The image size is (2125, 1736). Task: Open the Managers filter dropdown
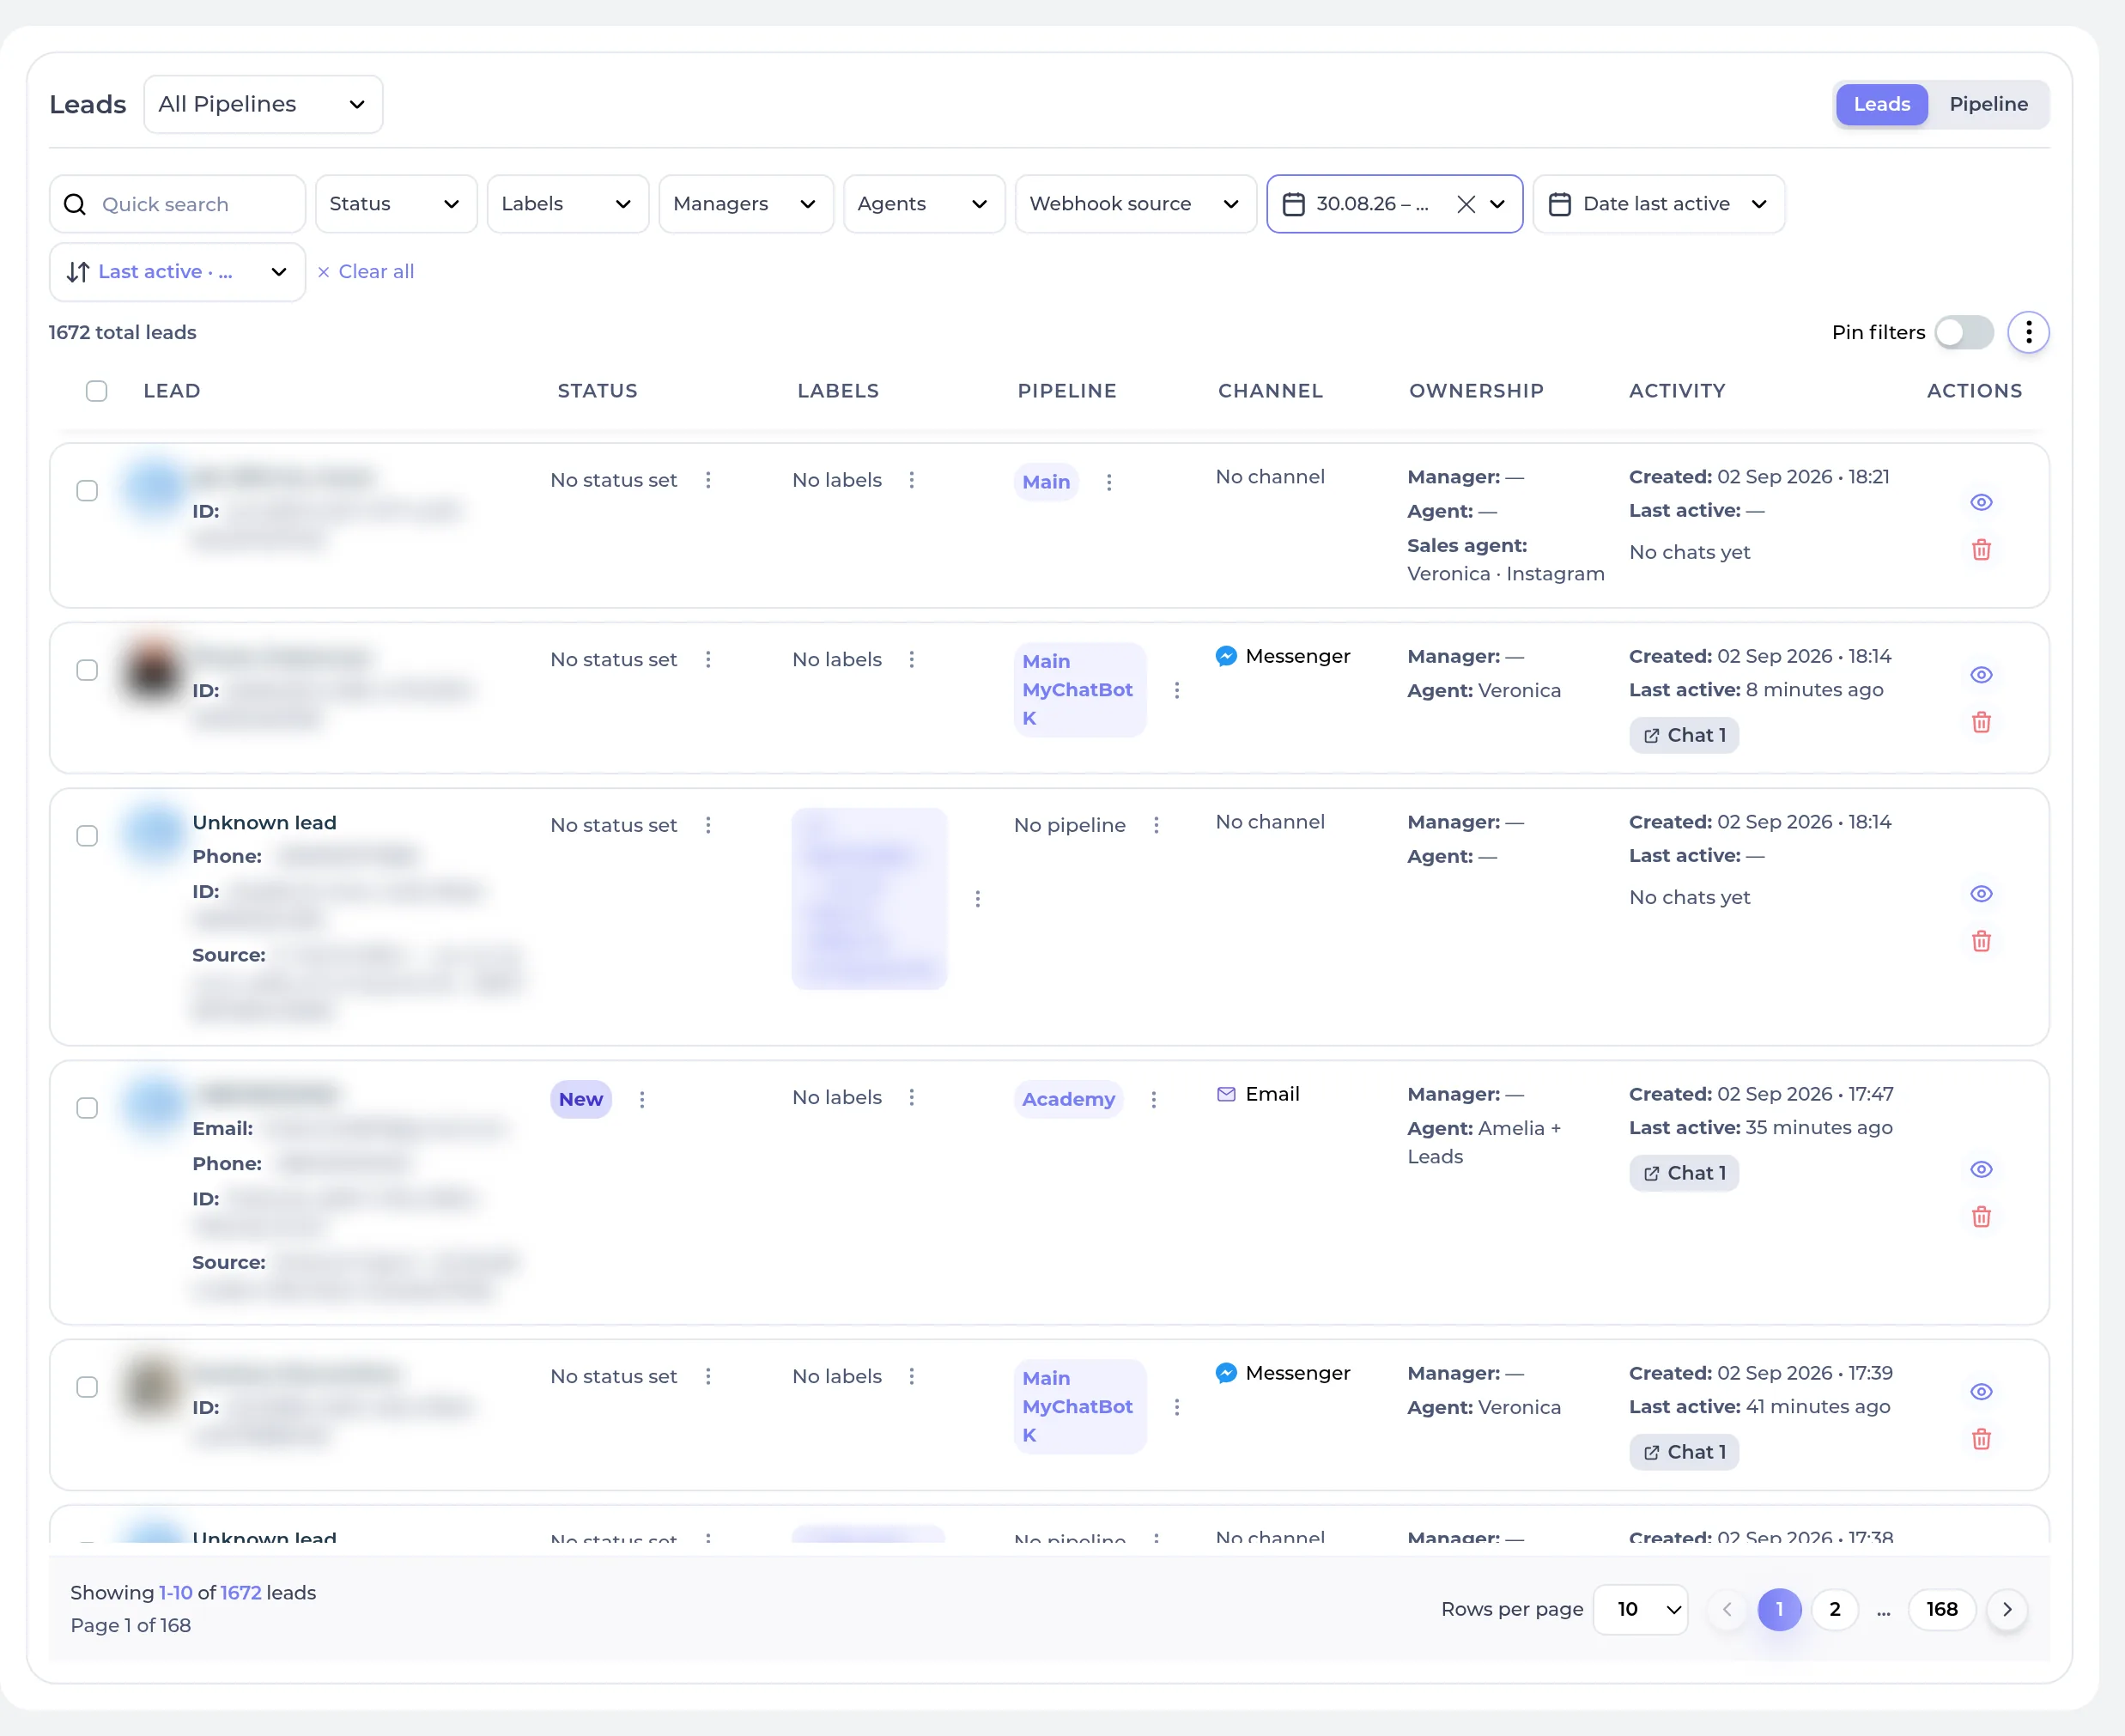pos(746,204)
